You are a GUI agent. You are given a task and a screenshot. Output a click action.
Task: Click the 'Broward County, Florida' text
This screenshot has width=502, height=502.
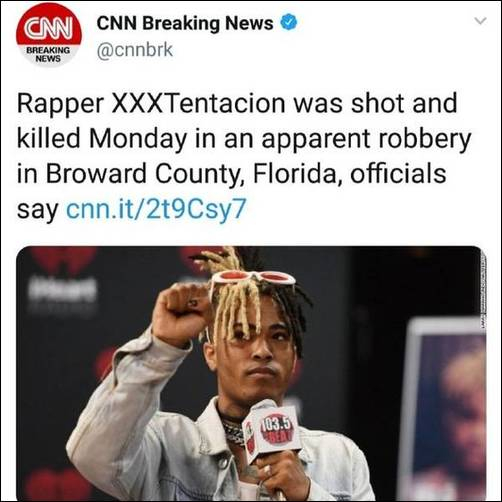[x=191, y=173]
